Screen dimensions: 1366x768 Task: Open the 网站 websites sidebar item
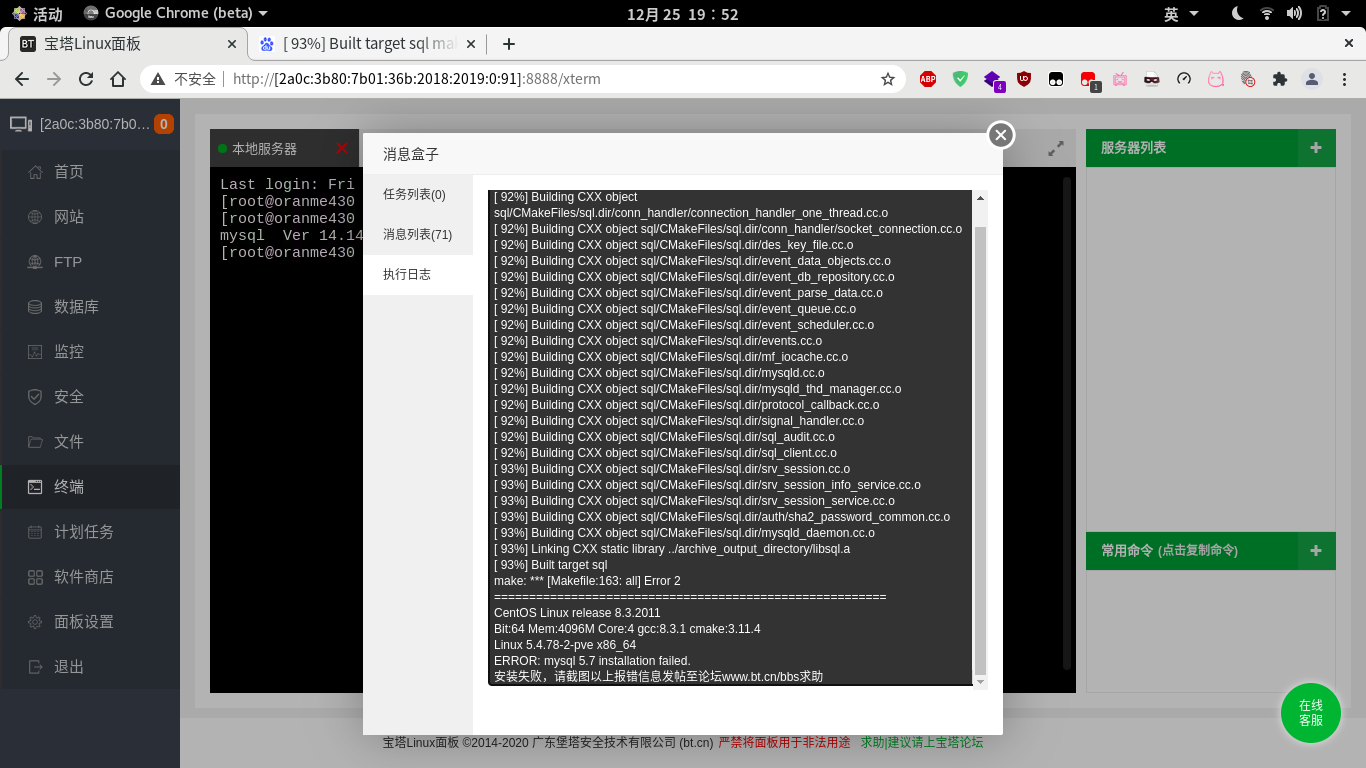tap(90, 217)
